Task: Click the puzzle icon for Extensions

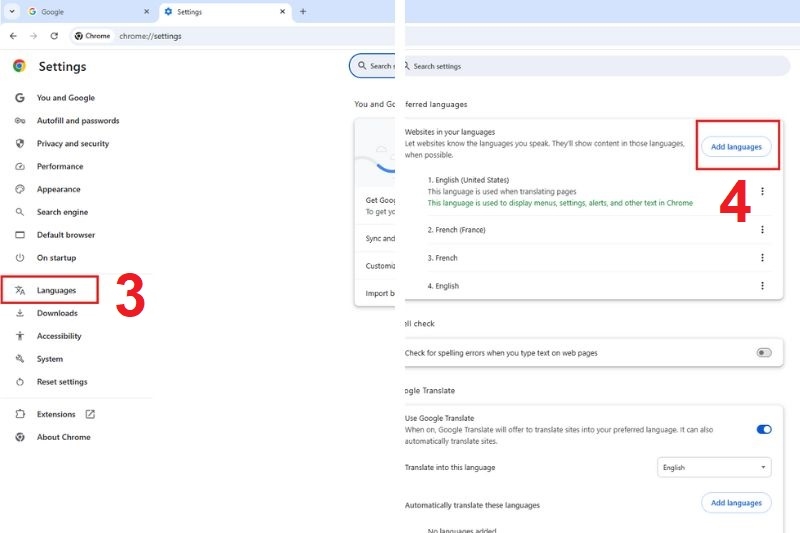Action: coord(20,414)
